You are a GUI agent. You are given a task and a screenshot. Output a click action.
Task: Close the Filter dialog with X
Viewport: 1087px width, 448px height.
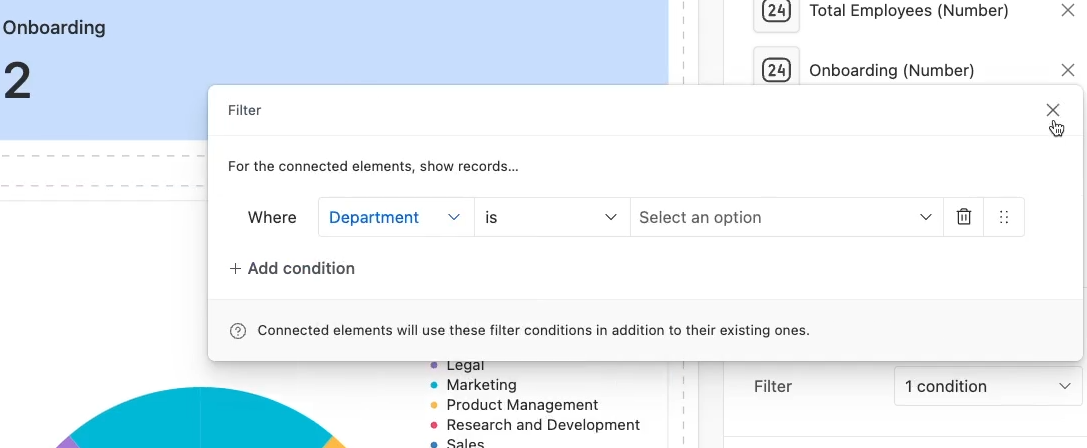pyautogui.click(x=1052, y=110)
